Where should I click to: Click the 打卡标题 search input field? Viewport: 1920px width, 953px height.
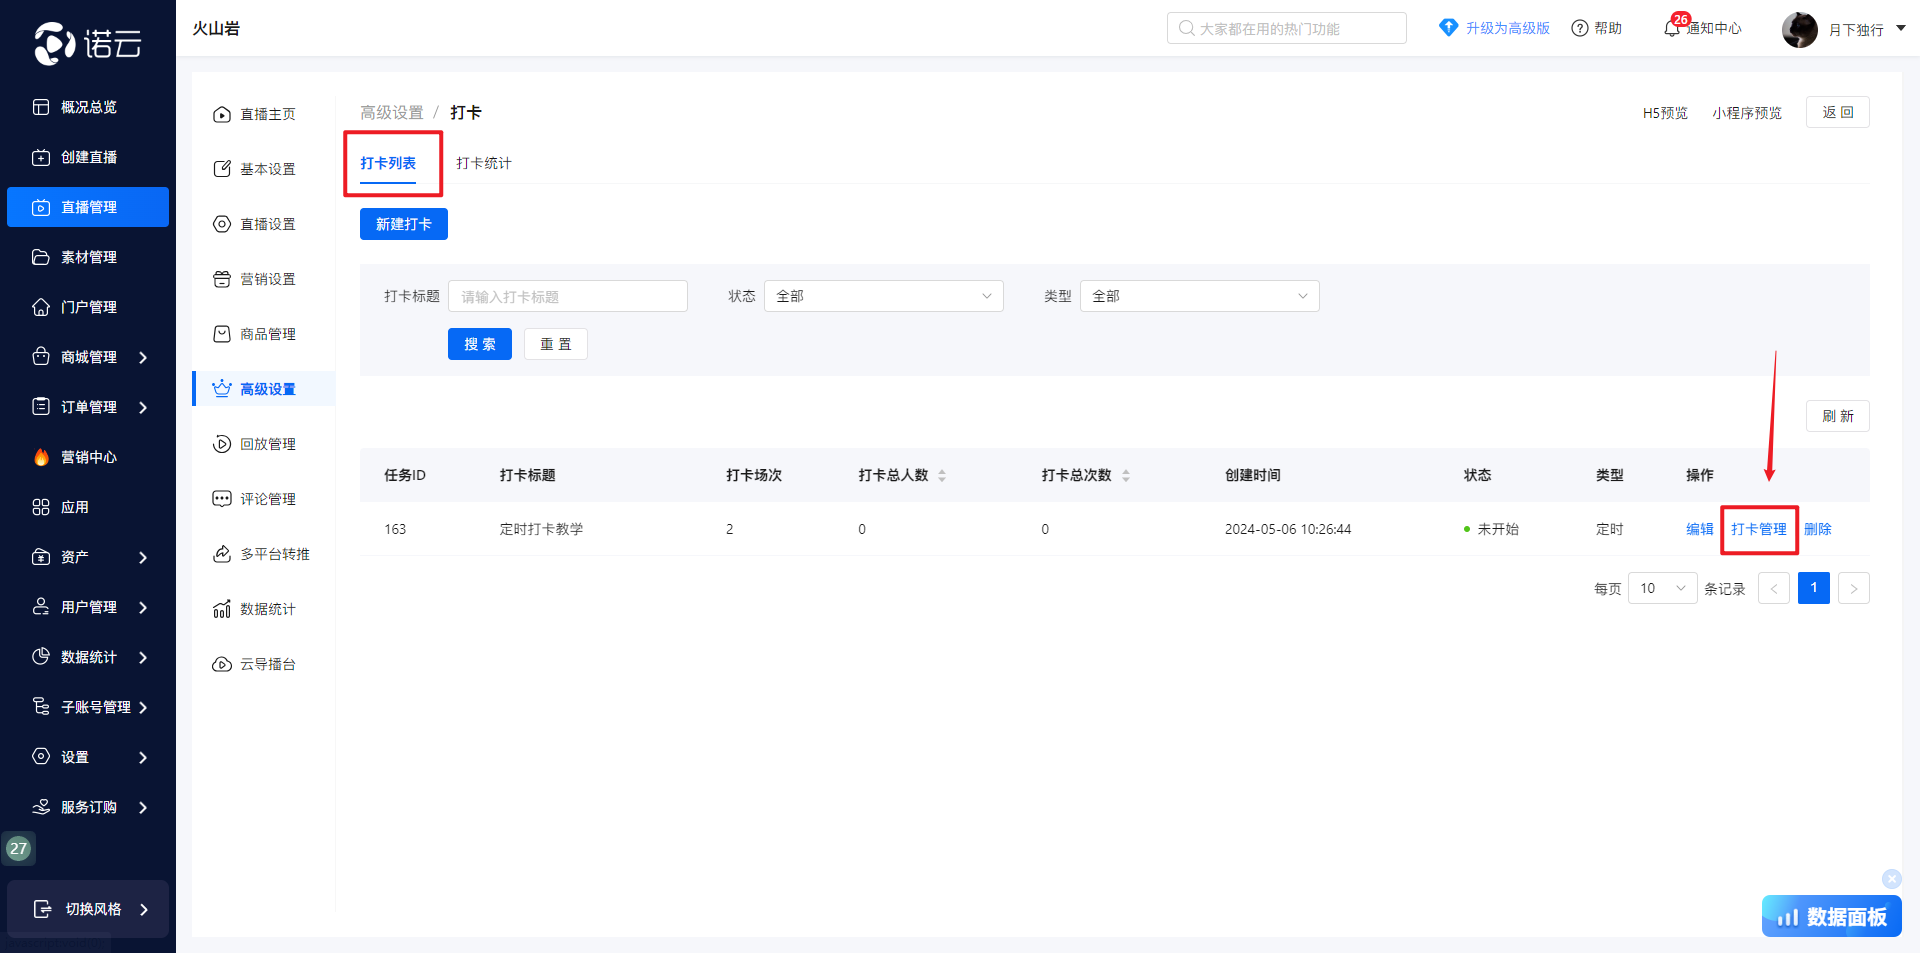tap(567, 296)
